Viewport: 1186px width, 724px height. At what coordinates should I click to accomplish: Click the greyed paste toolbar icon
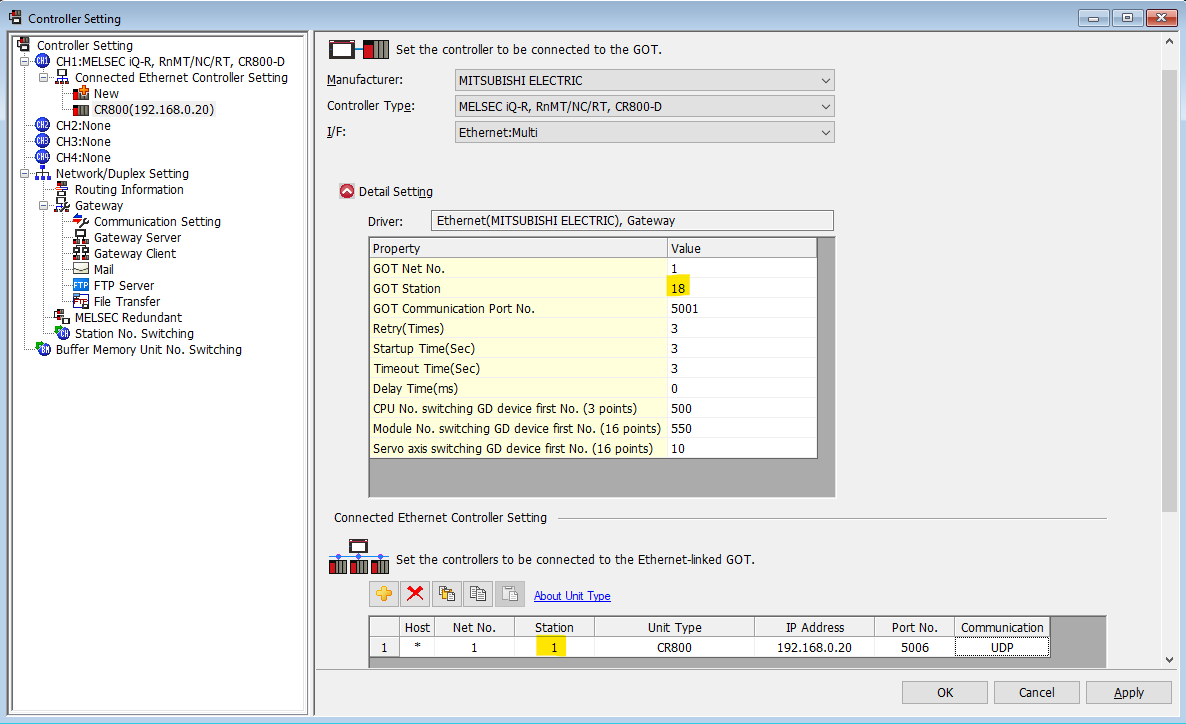tap(510, 594)
